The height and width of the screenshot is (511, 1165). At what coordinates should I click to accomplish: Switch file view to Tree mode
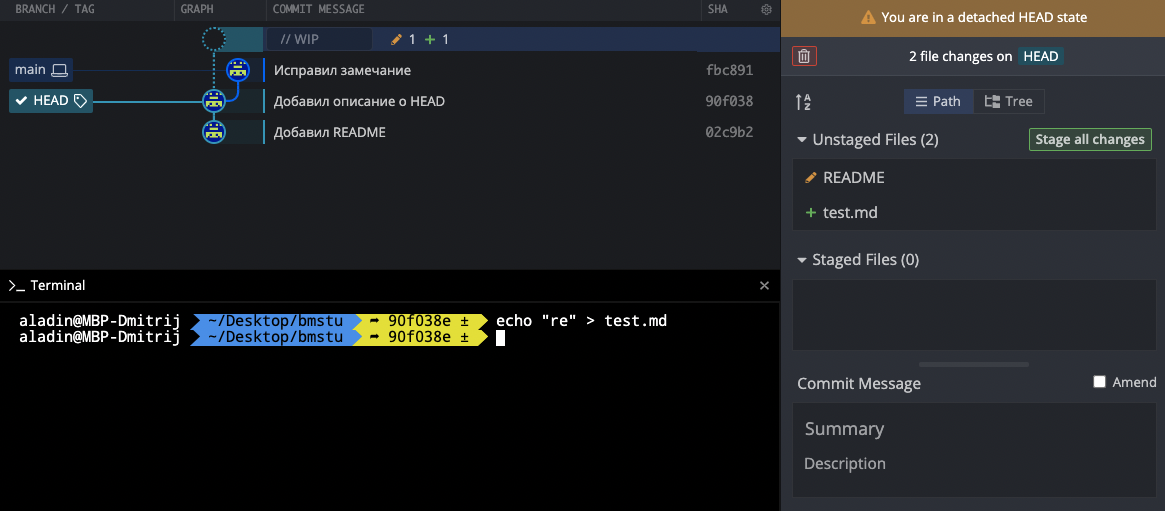point(1008,102)
